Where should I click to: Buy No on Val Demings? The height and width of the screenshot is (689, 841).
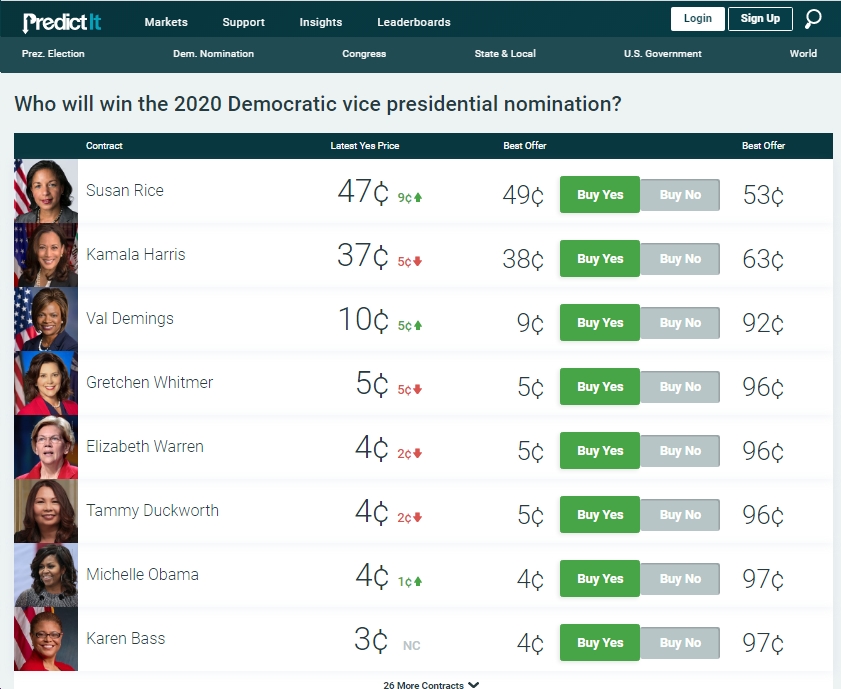680,323
